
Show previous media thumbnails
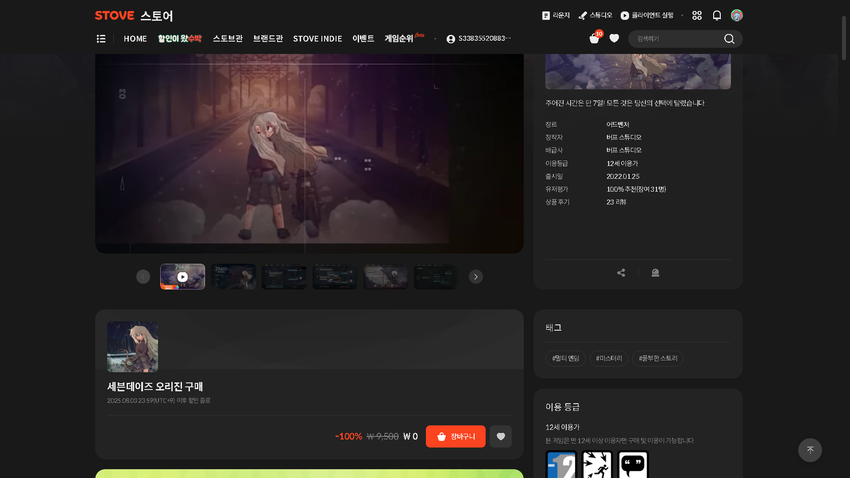coord(143,277)
